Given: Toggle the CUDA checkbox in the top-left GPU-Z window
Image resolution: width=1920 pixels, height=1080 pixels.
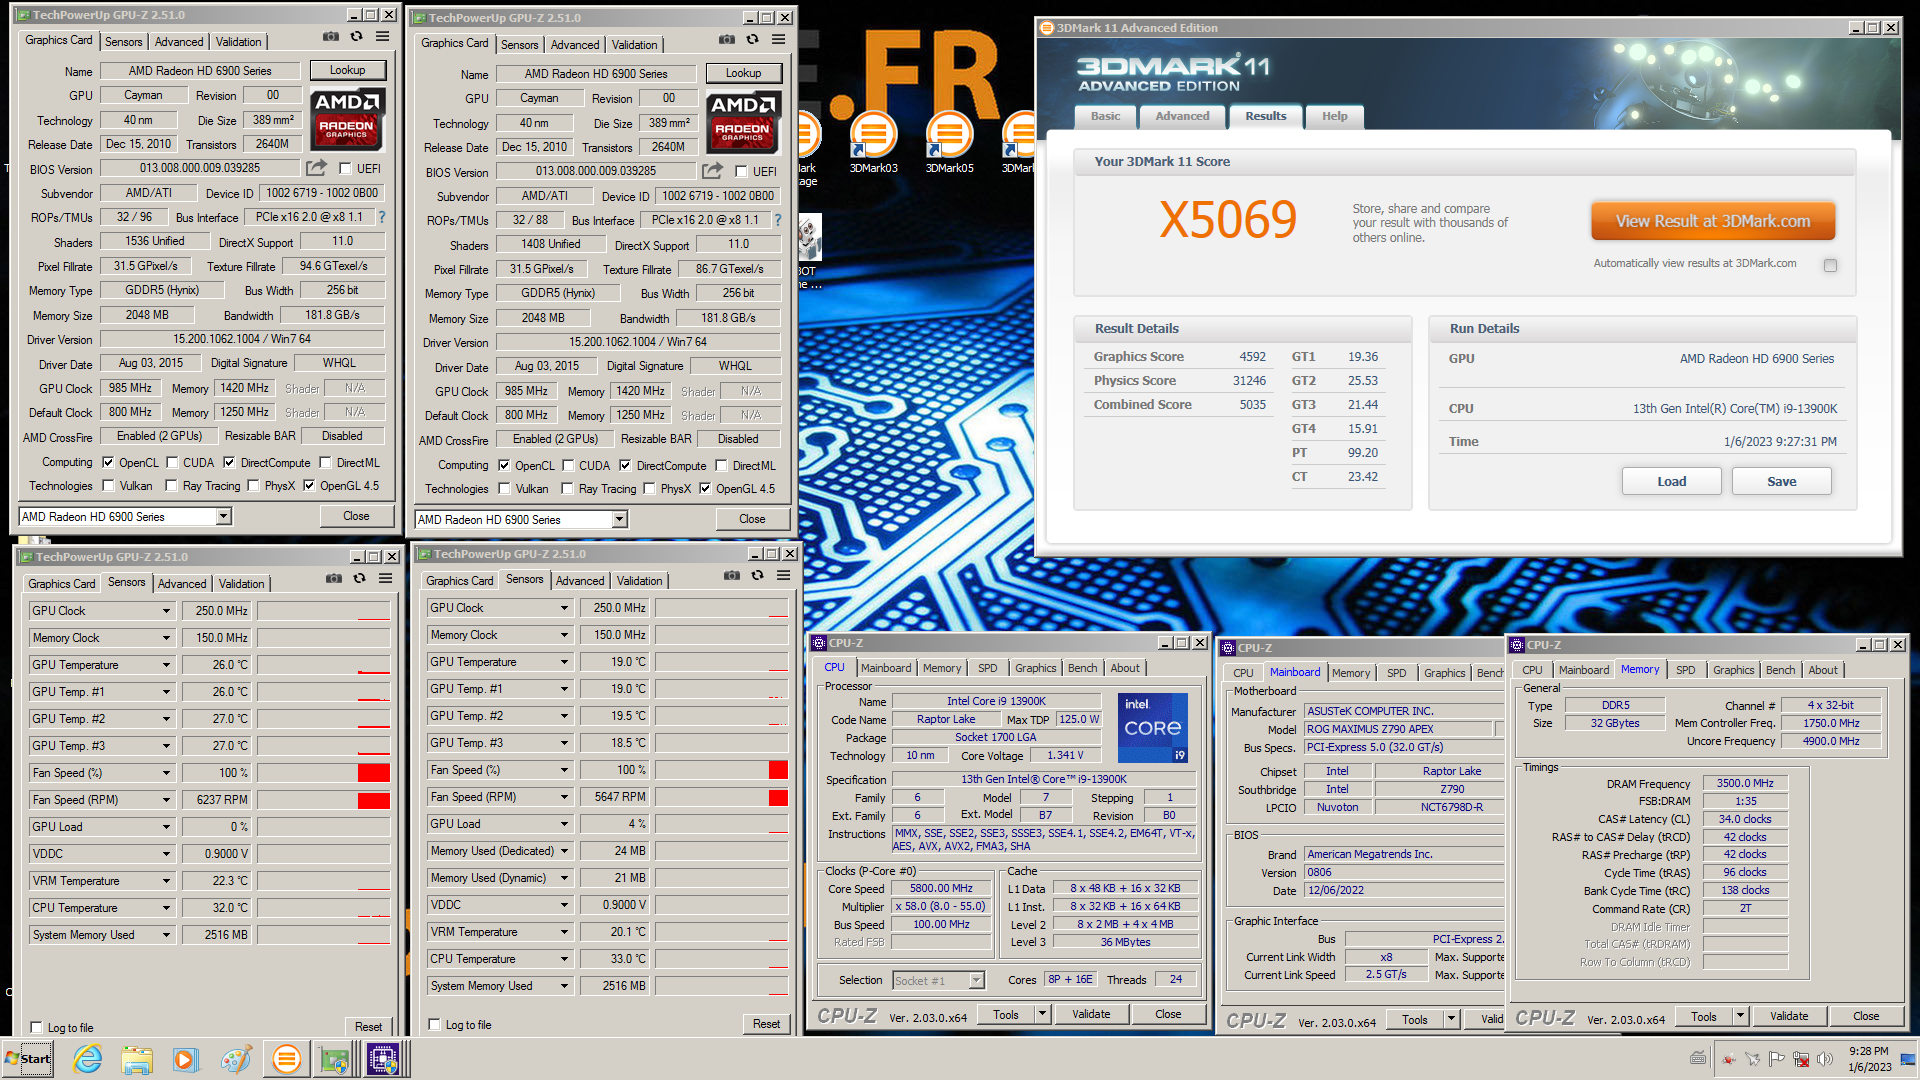Looking at the screenshot, I should [172, 463].
